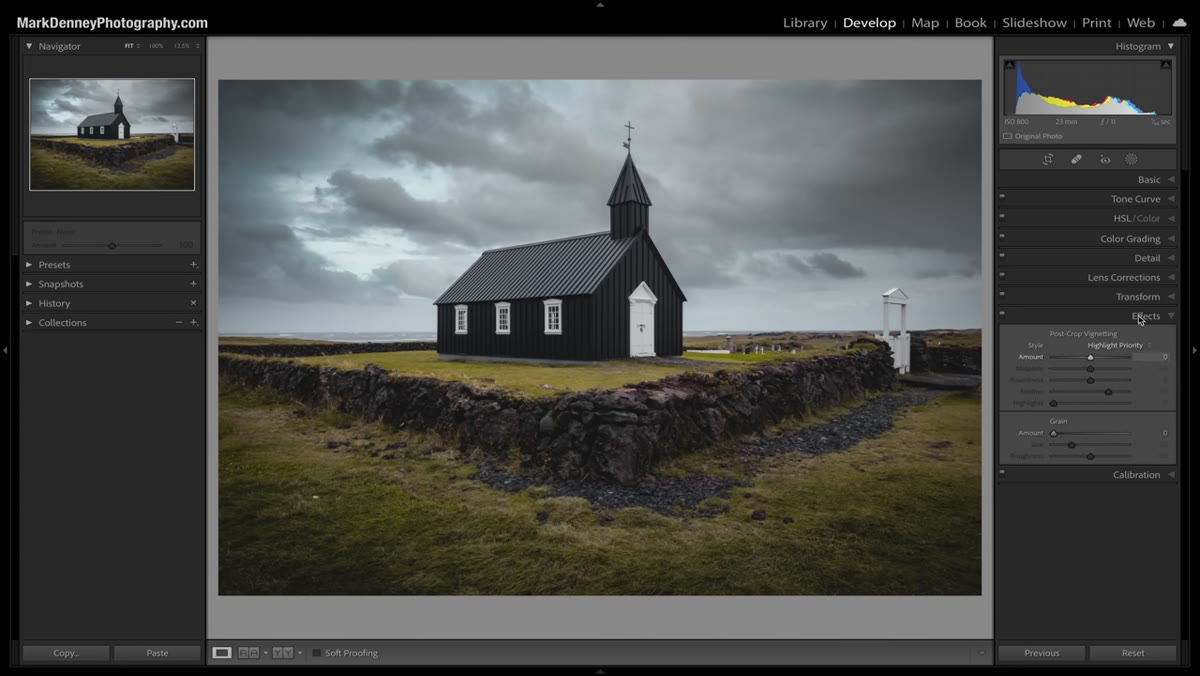Click the cloud sync status icon

coord(1180,22)
